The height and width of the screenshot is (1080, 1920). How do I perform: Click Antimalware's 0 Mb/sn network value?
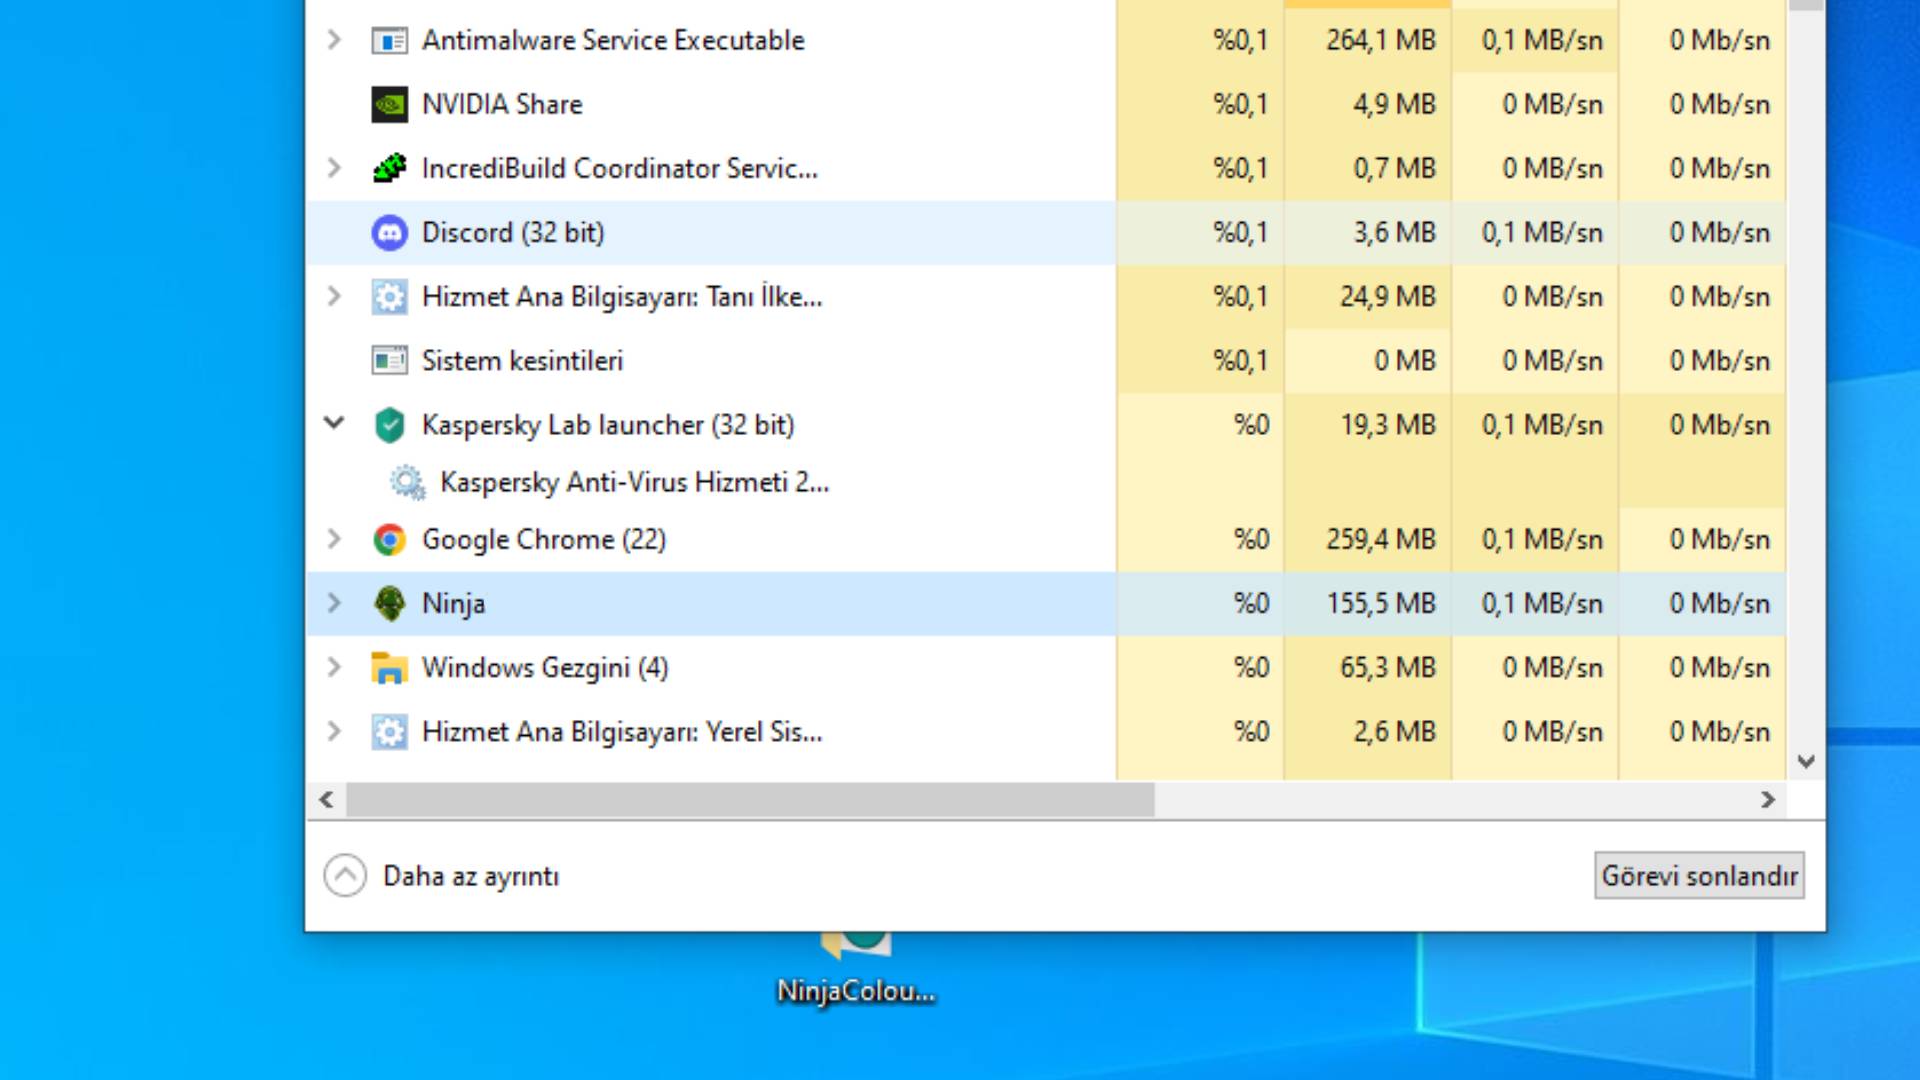click(1720, 41)
